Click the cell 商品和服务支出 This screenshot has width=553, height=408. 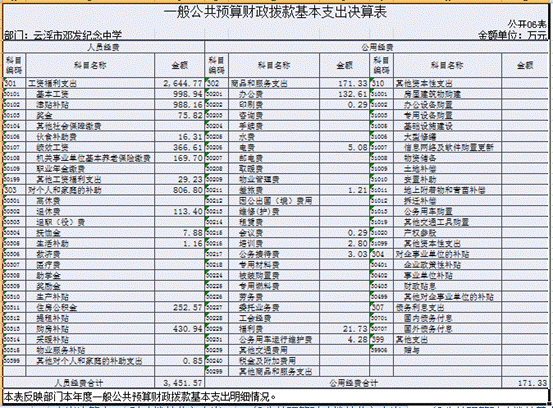[274, 84]
